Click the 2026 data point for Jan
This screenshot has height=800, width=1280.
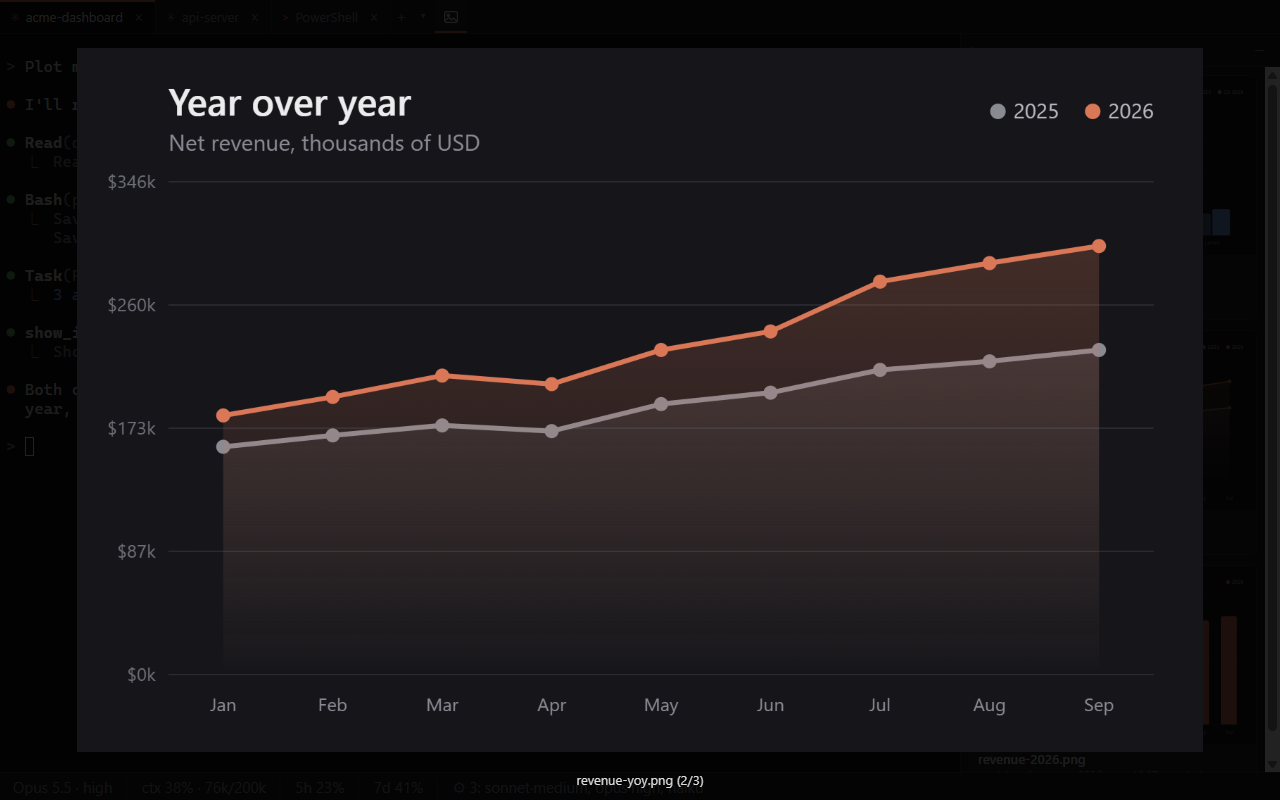(x=223, y=415)
